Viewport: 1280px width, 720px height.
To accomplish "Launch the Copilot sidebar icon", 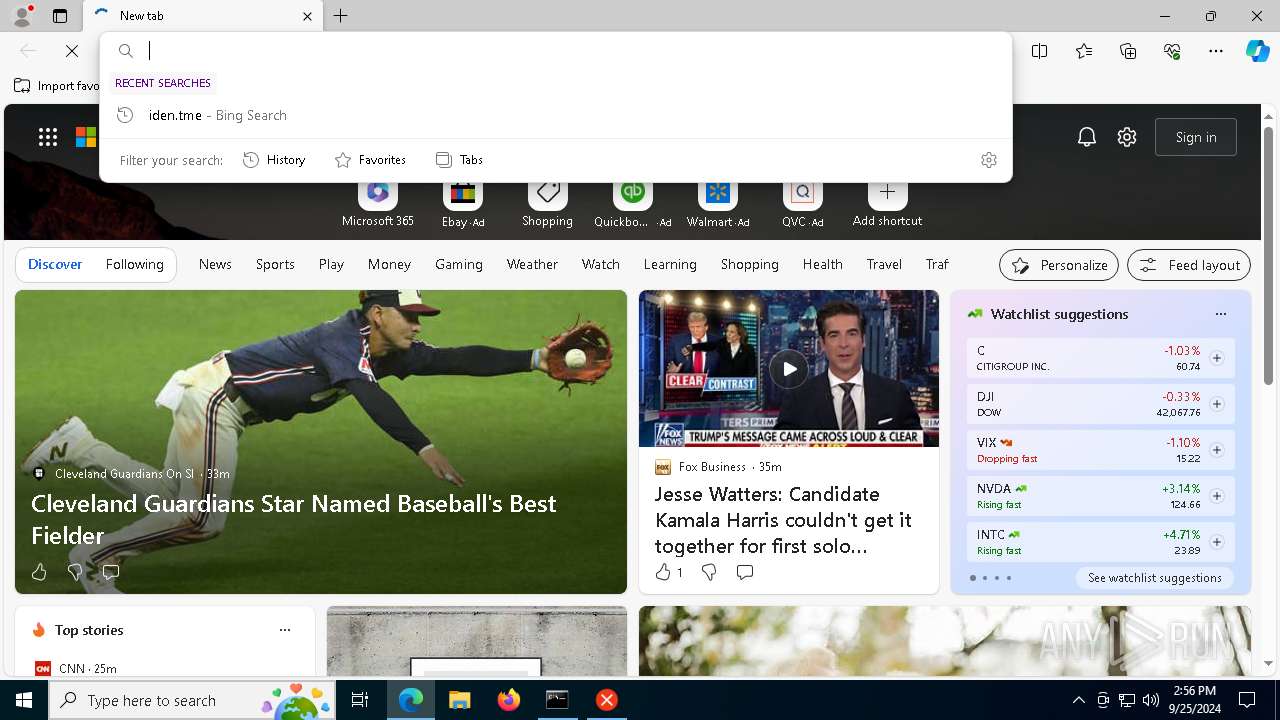I will (x=1257, y=51).
